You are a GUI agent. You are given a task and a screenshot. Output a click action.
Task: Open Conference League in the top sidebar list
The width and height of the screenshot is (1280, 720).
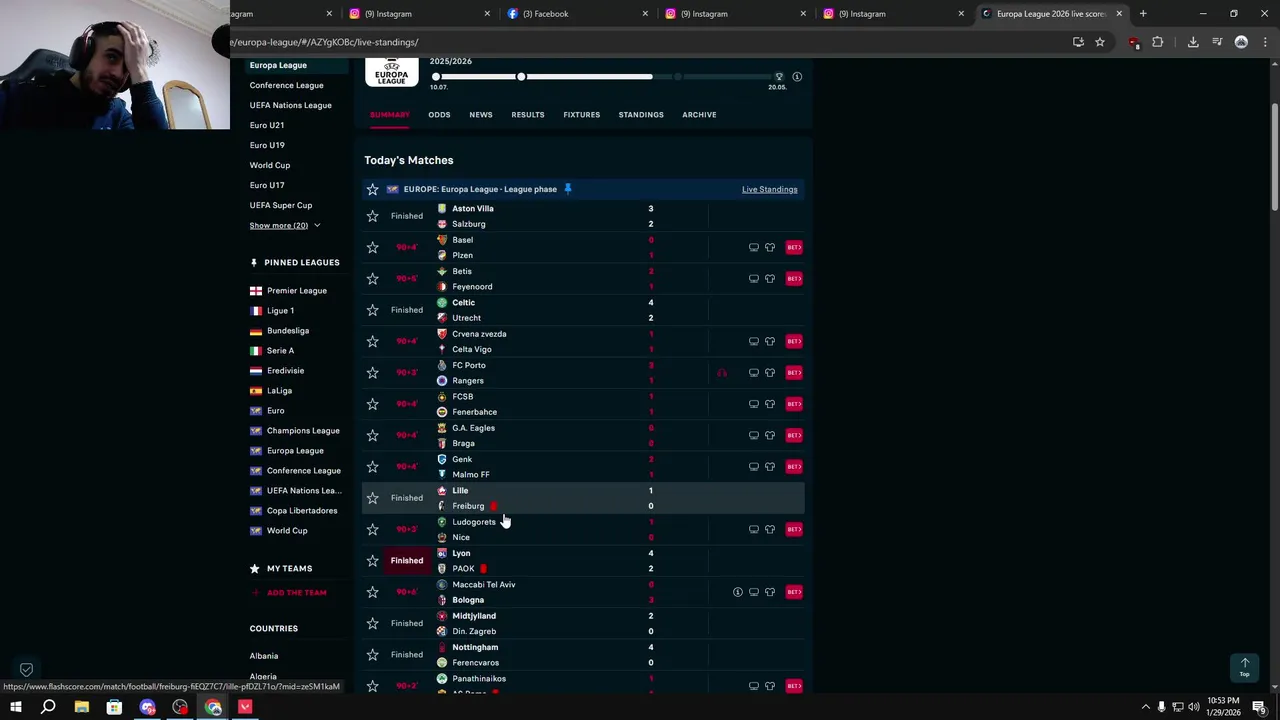(286, 85)
